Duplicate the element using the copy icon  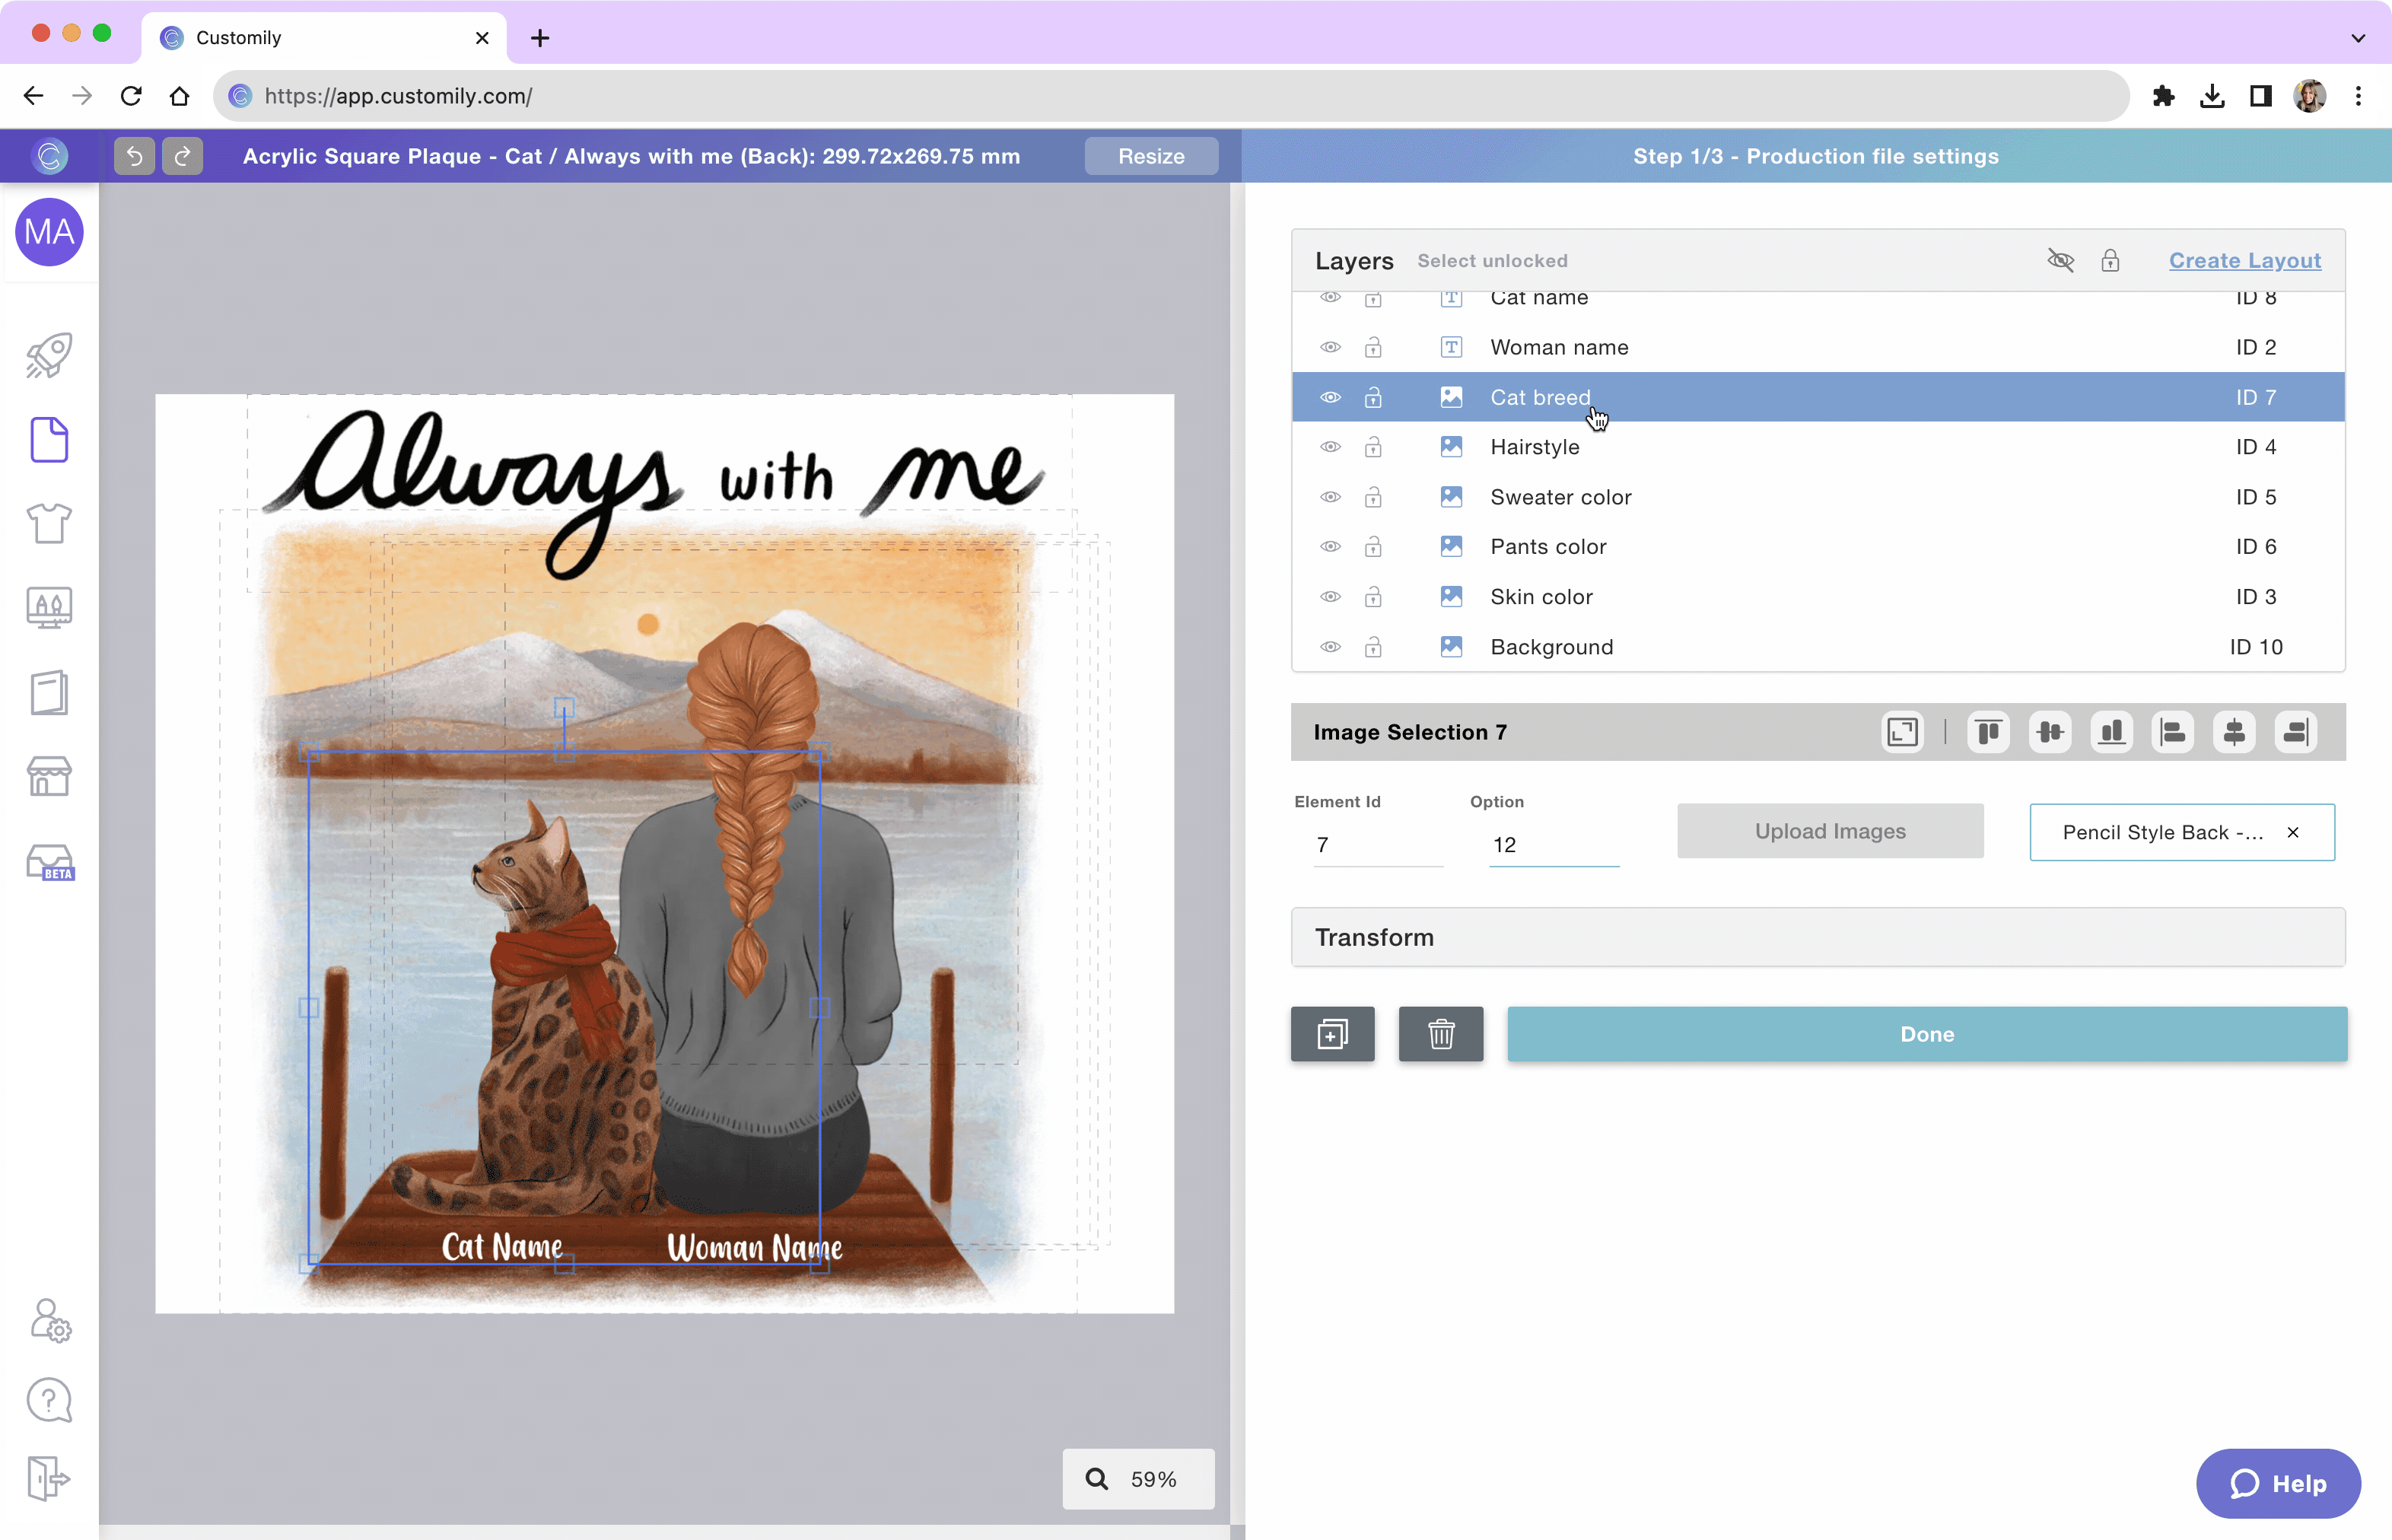point(1332,1034)
